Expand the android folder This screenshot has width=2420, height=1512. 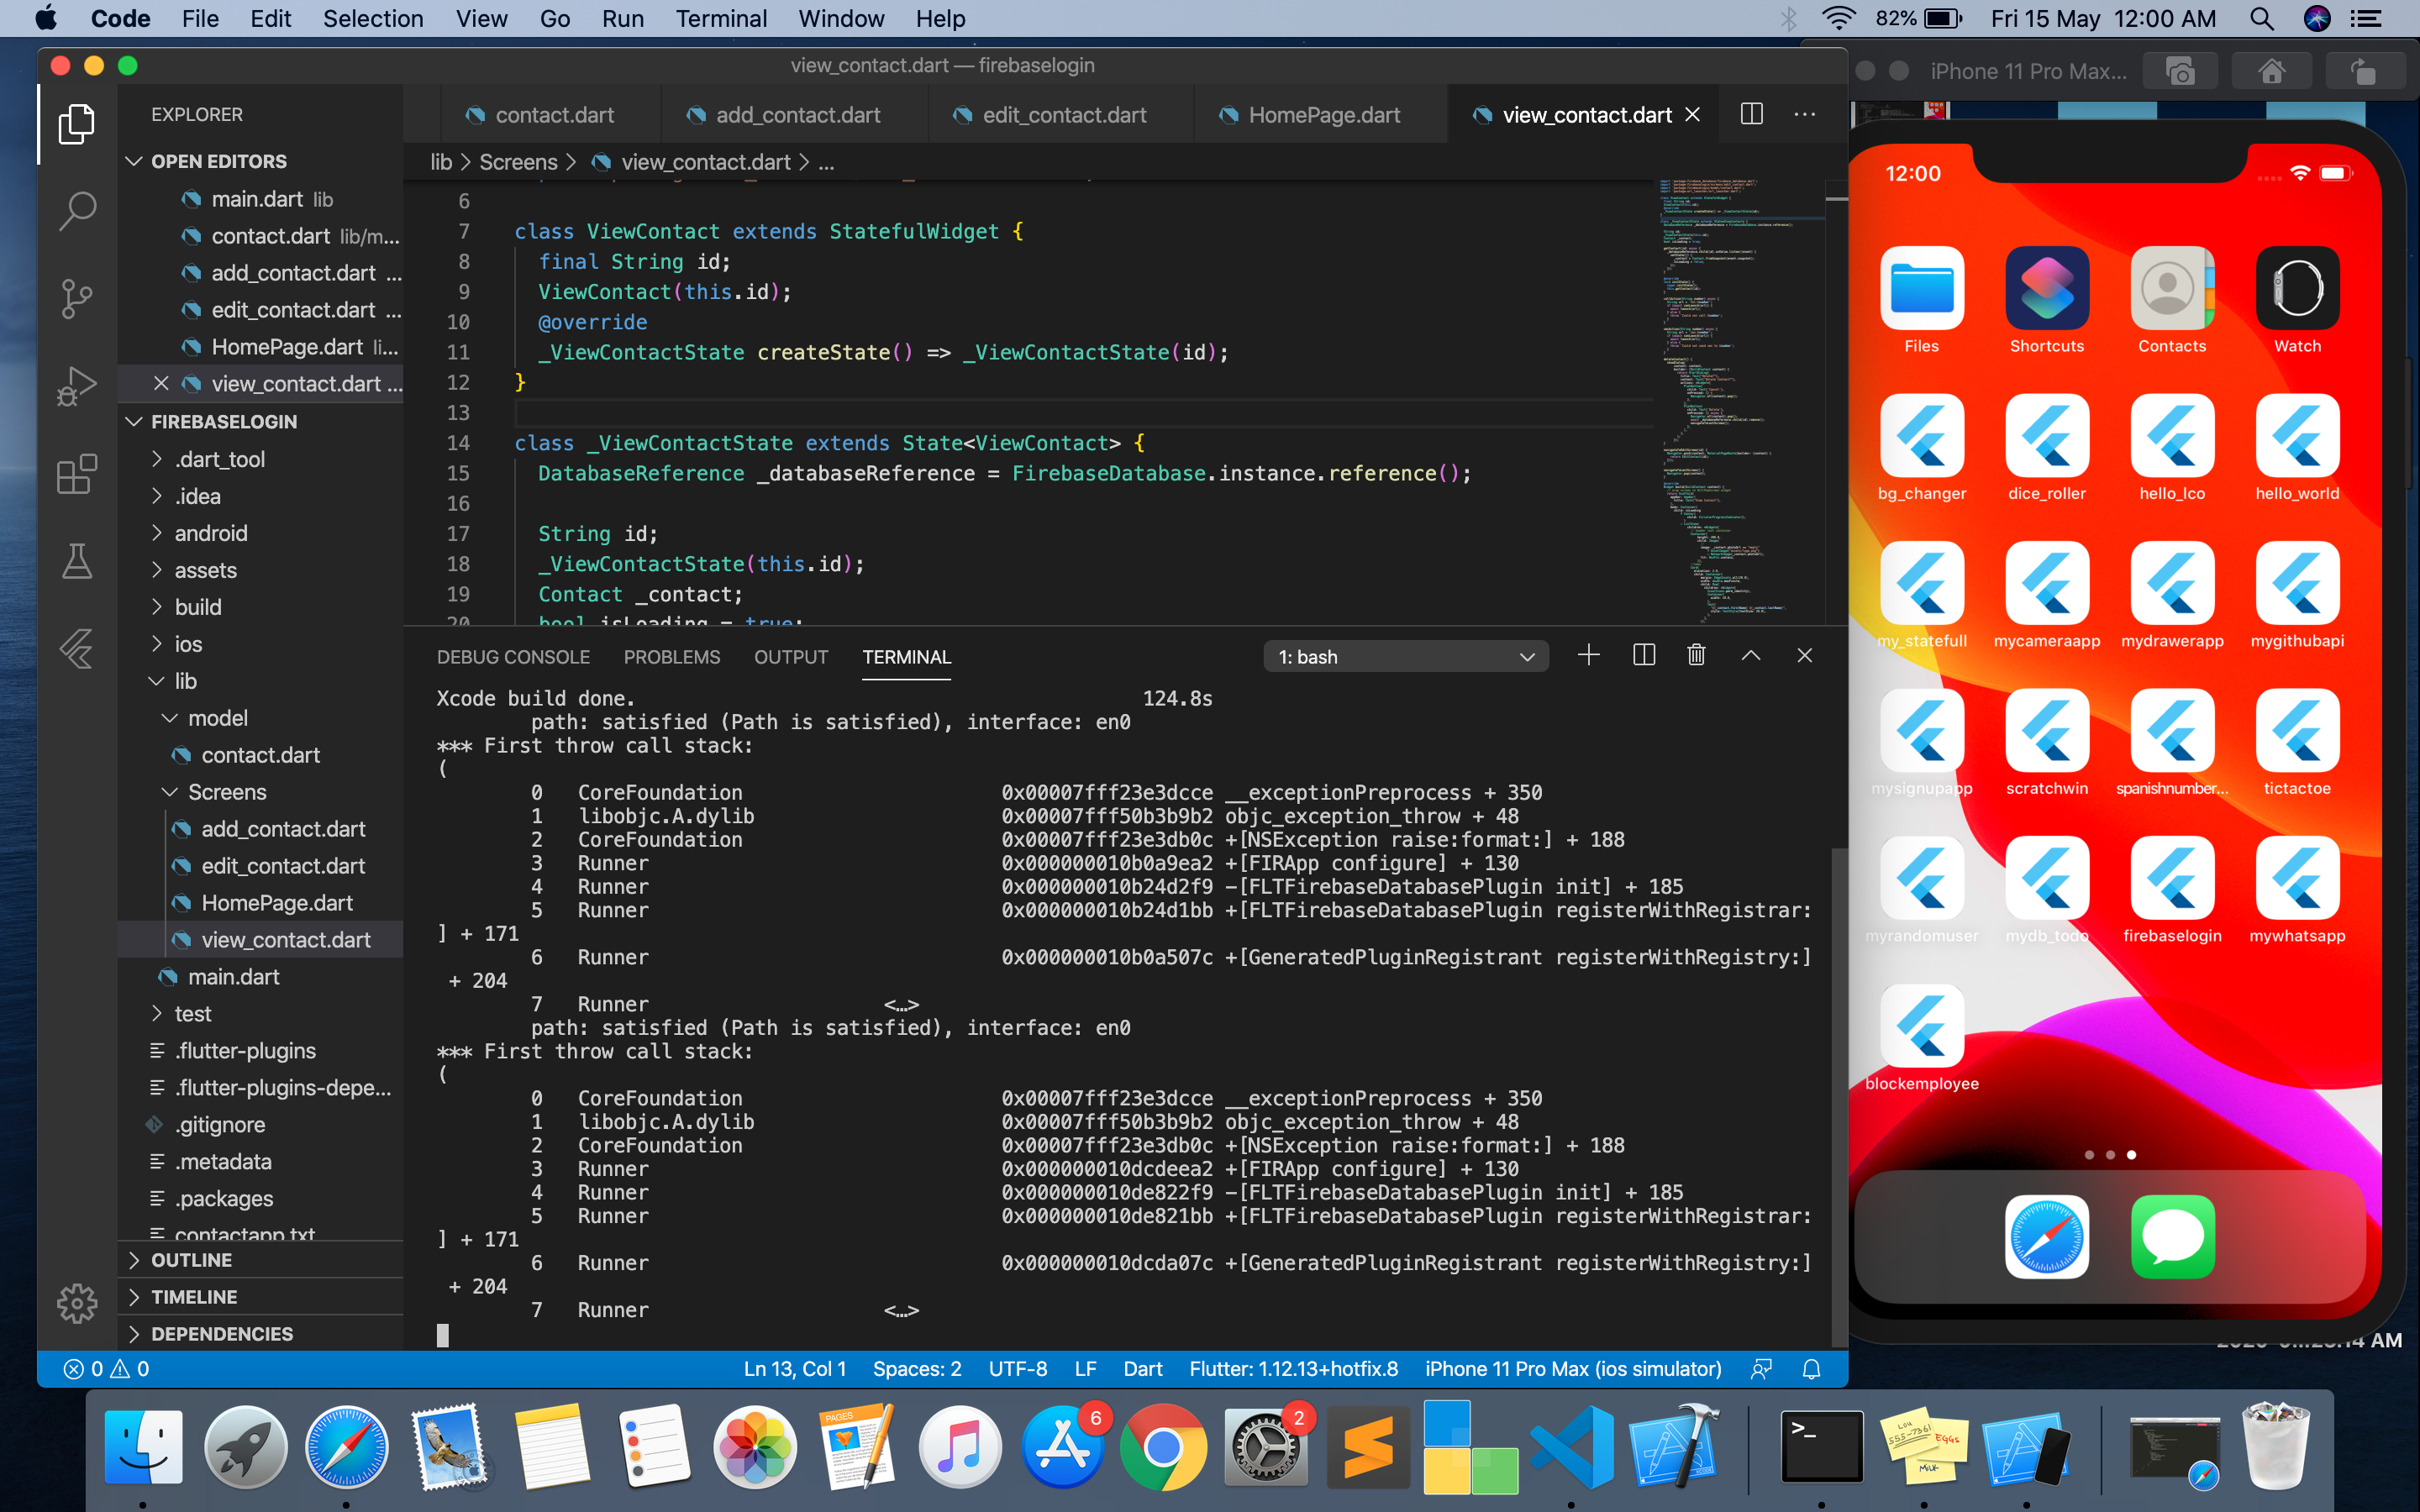click(211, 533)
